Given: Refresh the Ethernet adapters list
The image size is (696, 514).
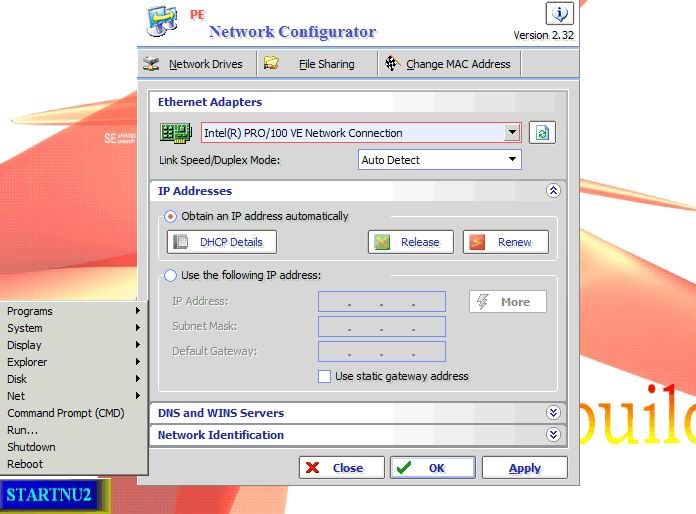Looking at the screenshot, I should click(x=542, y=133).
